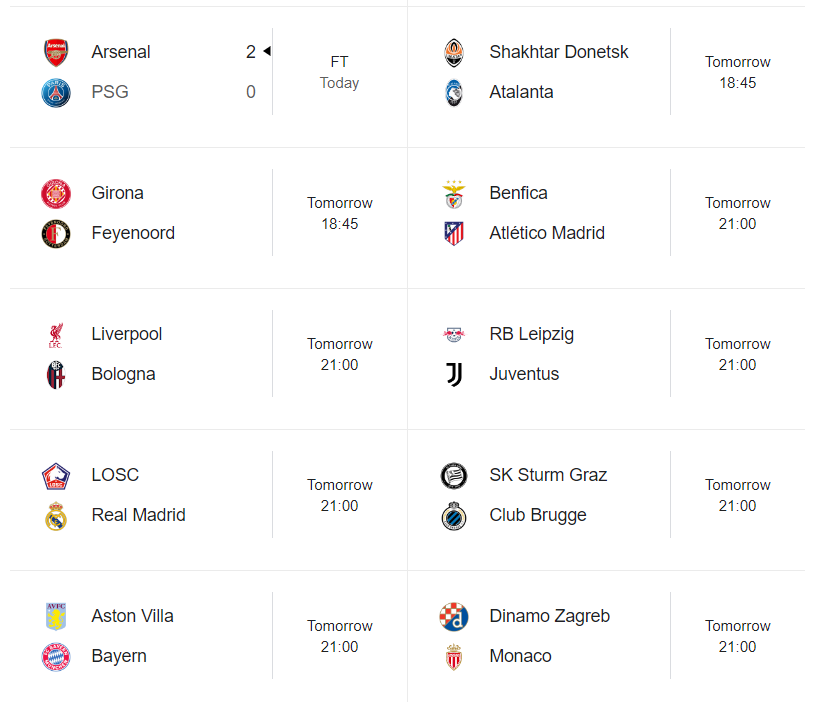This screenshot has height=702, width=814.
Task: Click the Real Madrid crest
Action: tap(56, 516)
